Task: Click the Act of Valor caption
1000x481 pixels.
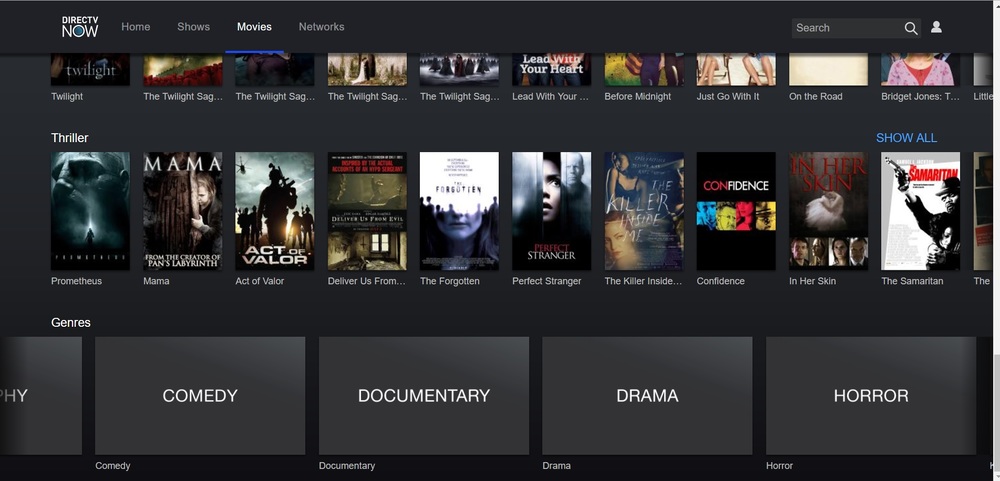Action: pyautogui.click(x=260, y=281)
